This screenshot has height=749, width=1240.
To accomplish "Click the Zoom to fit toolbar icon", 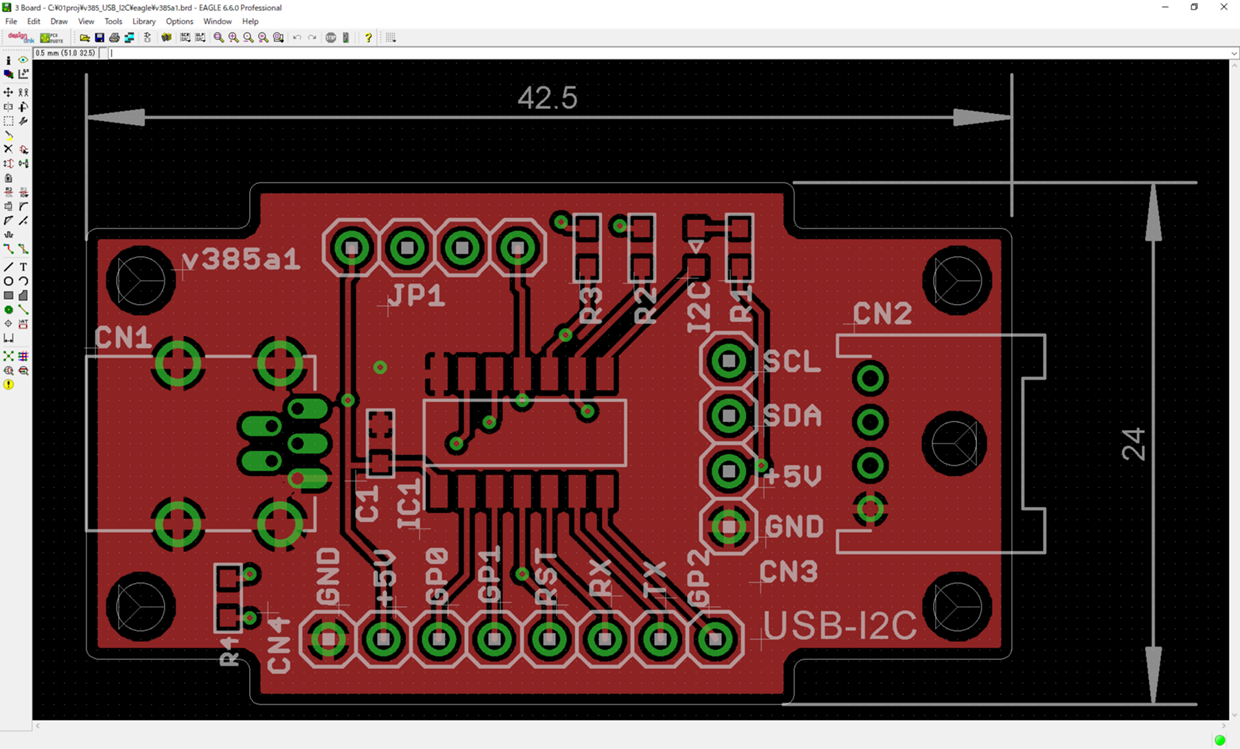I will (218, 38).
